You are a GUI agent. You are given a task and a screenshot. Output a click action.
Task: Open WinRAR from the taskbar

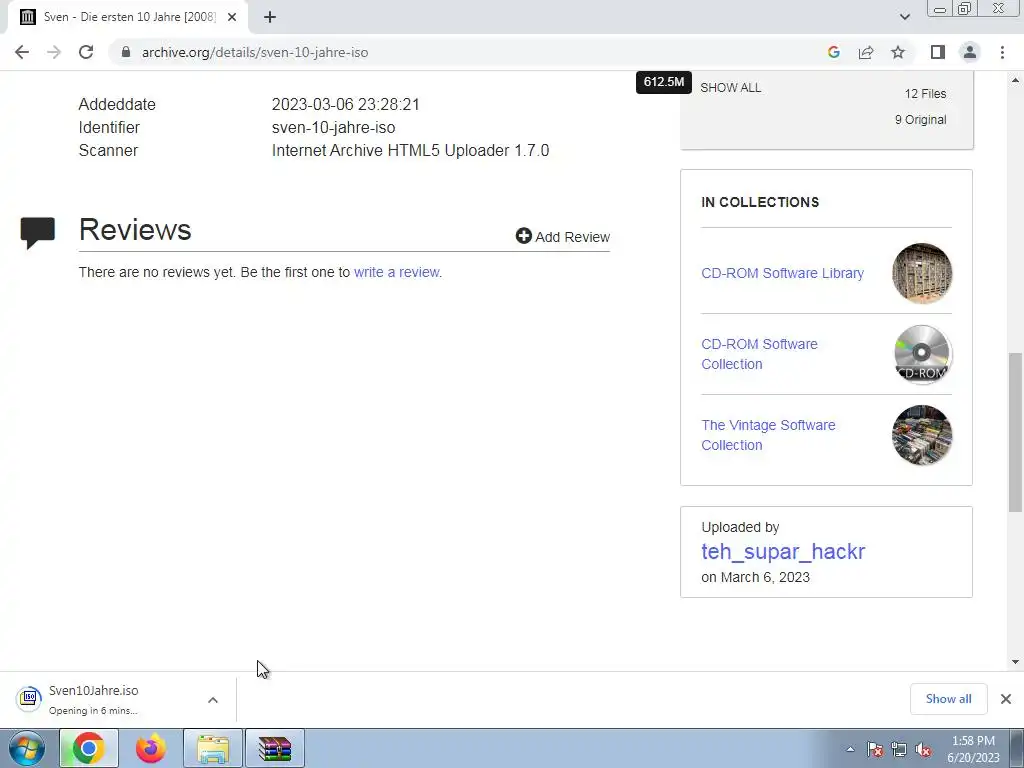tap(275, 748)
